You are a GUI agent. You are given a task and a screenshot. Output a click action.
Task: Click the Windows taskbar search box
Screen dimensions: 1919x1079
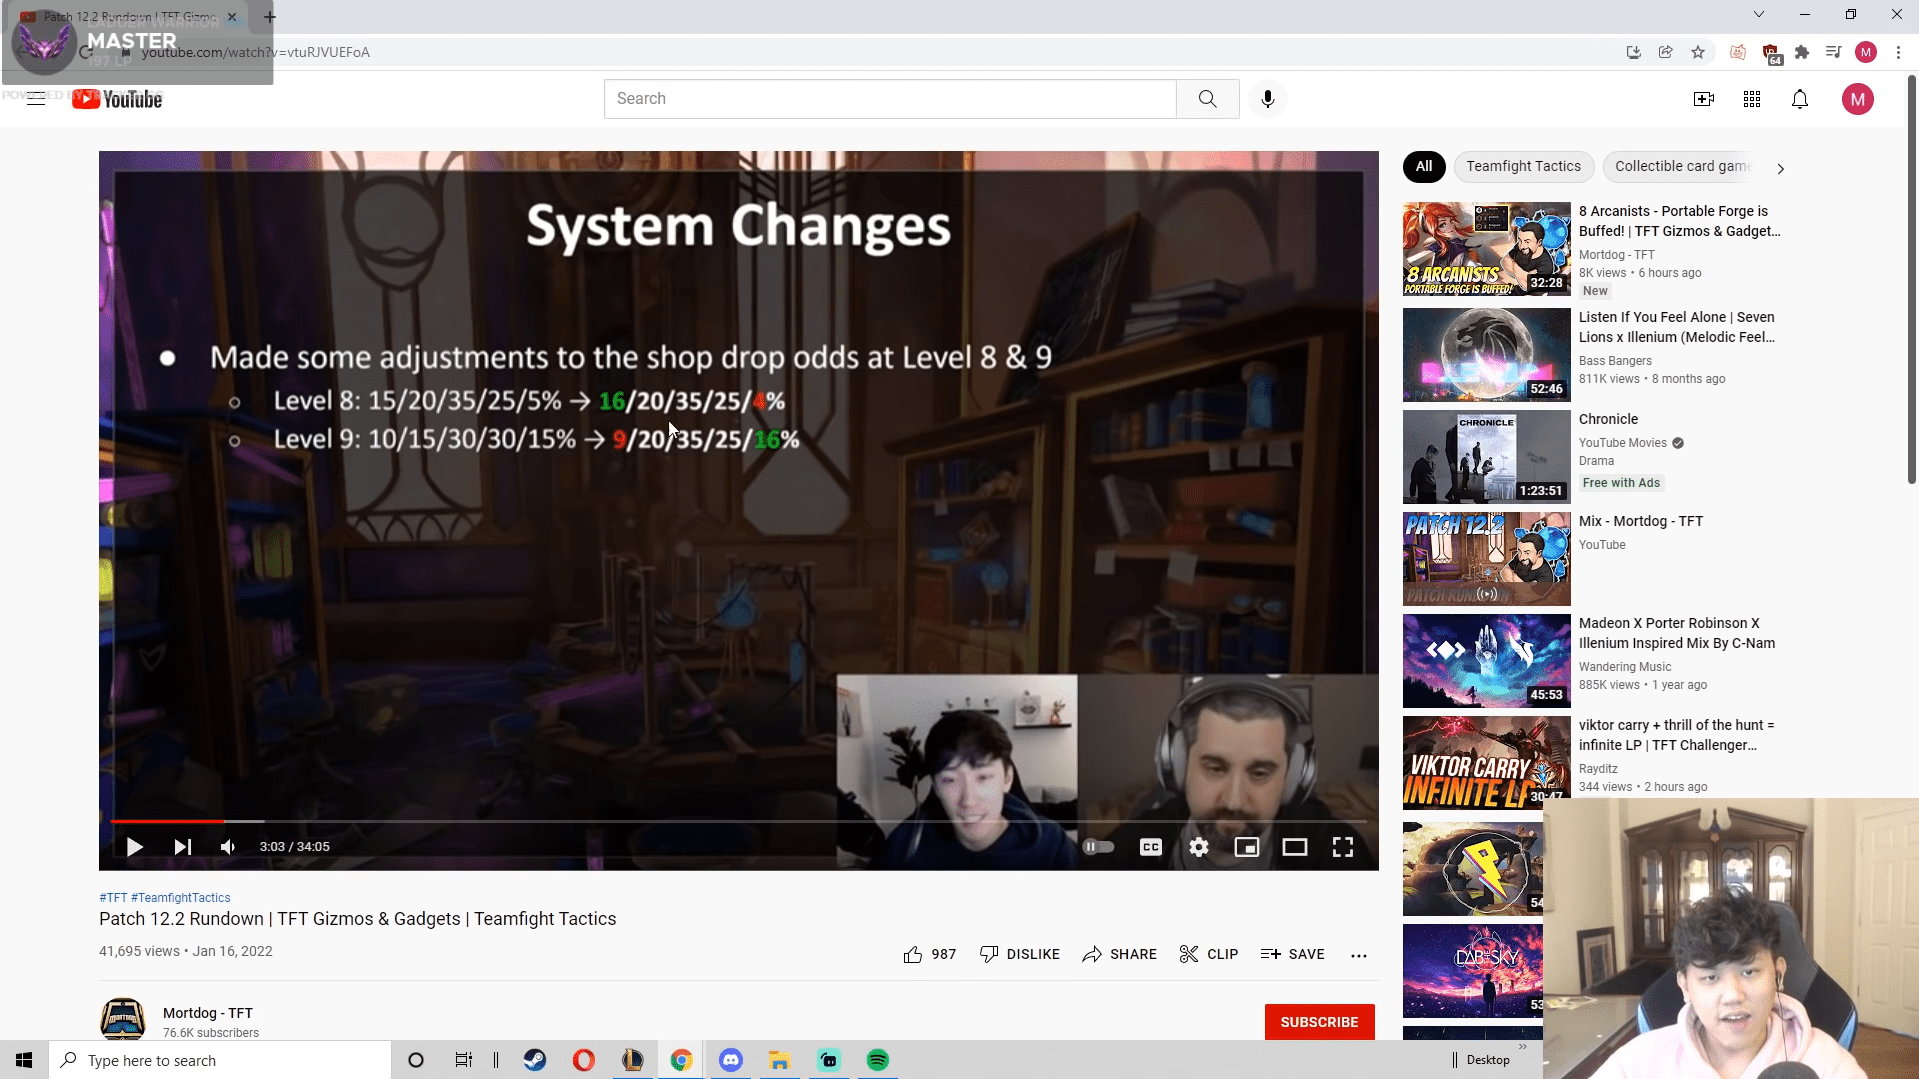coord(220,1060)
